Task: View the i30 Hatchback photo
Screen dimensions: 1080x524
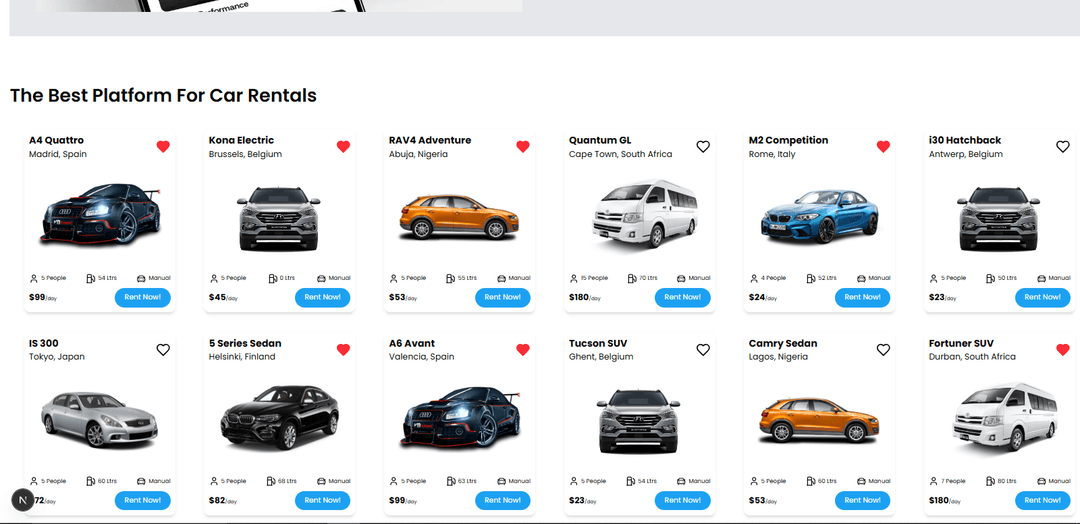Action: point(999,218)
